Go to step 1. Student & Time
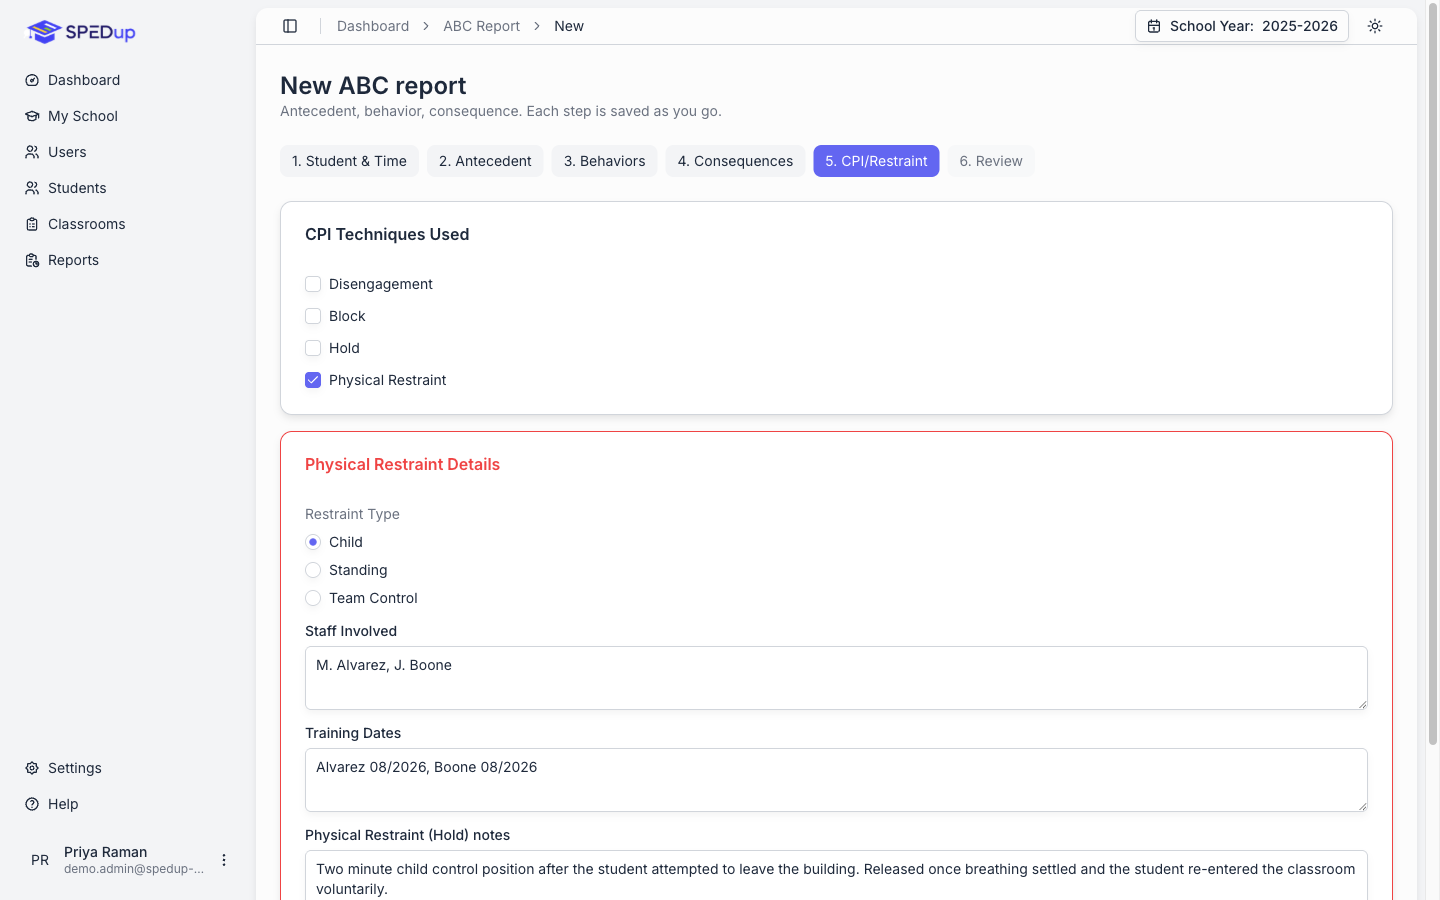This screenshot has height=900, width=1440. click(349, 161)
